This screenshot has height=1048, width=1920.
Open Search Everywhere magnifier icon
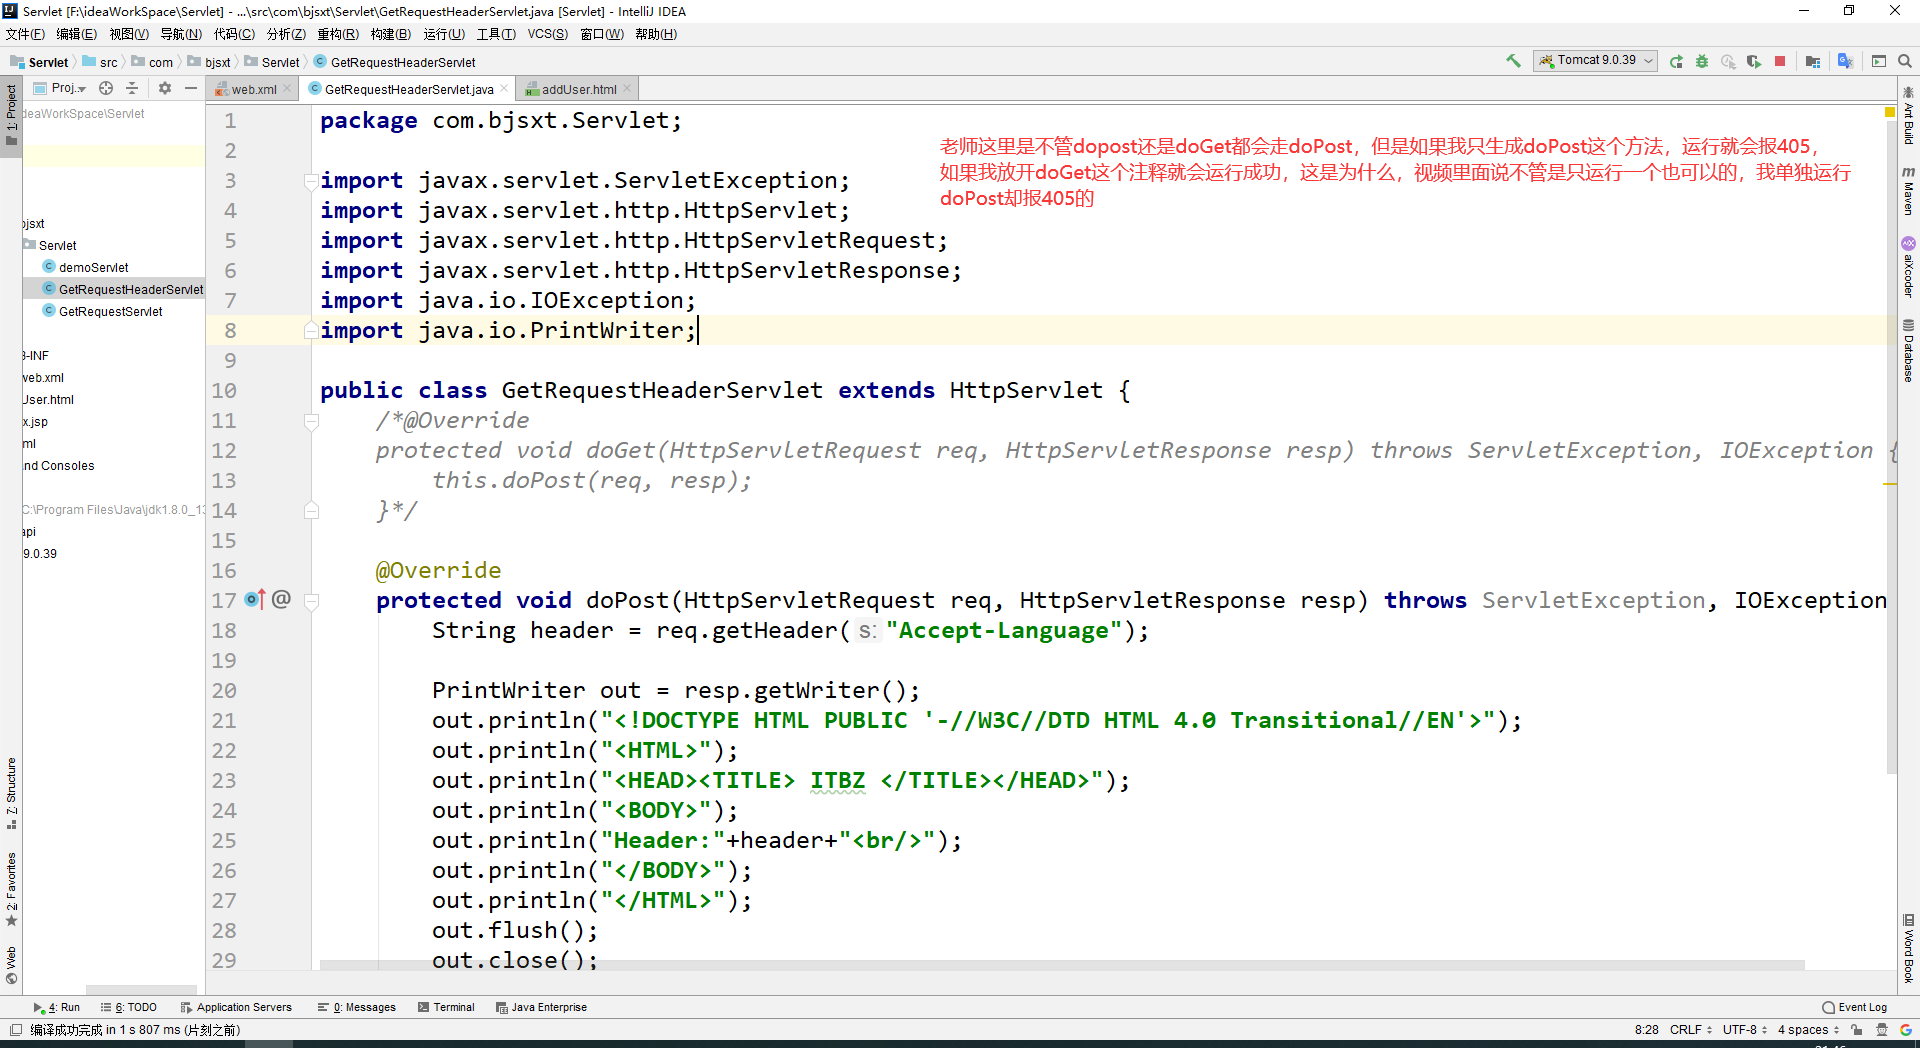1905,61
